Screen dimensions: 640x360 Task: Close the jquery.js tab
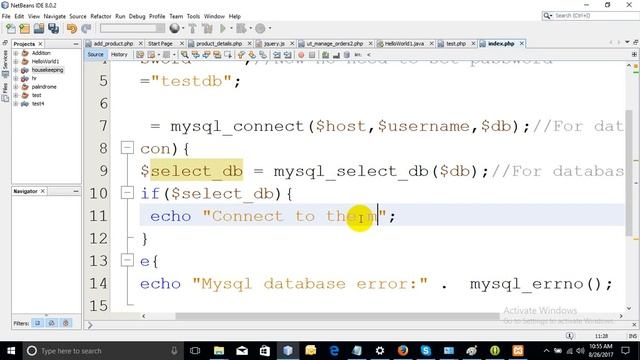(x=292, y=43)
